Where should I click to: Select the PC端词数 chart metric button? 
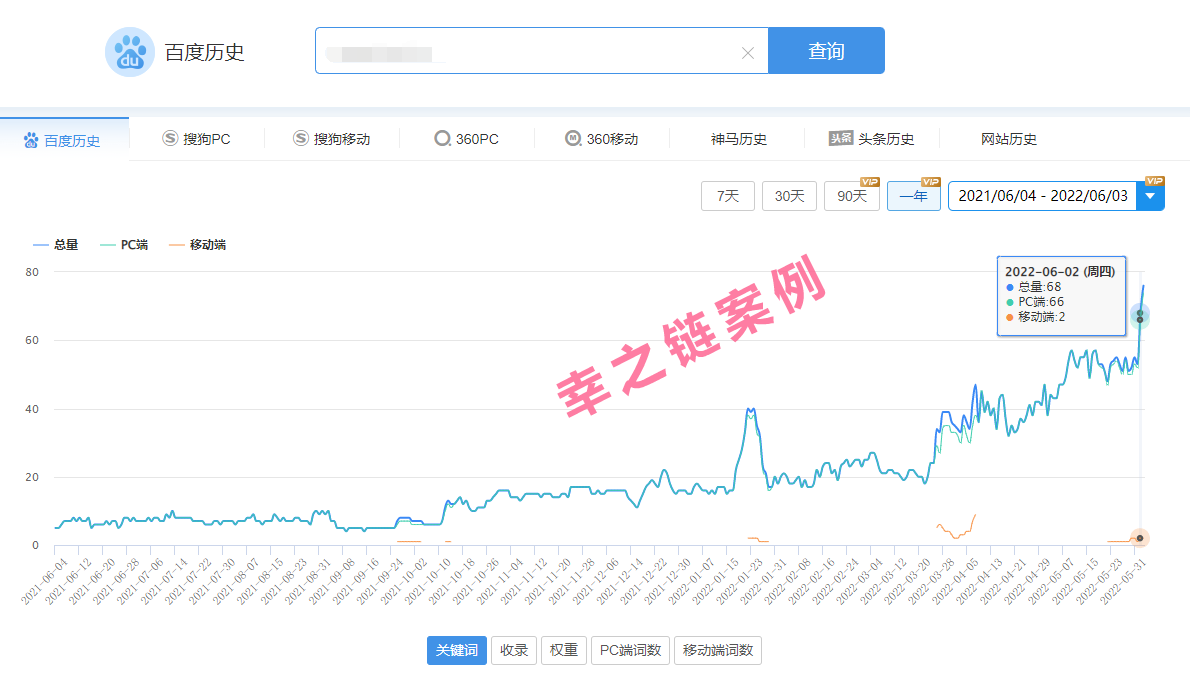tap(631, 650)
